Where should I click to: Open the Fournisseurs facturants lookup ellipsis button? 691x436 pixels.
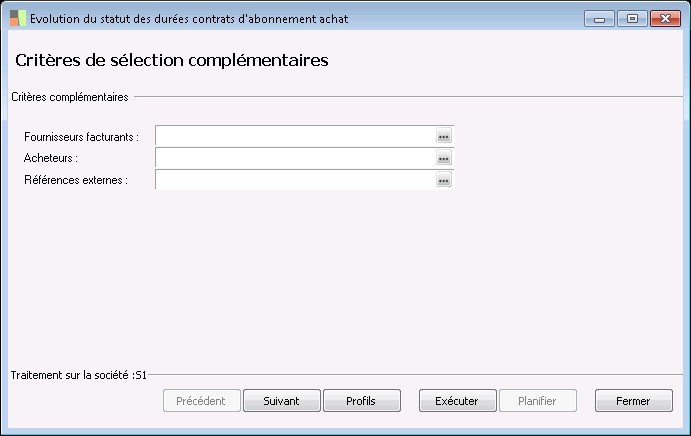point(444,136)
